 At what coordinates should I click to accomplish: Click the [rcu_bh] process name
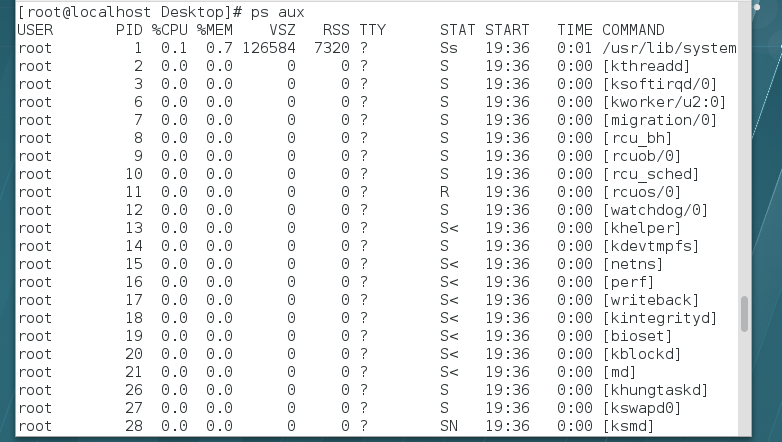(x=637, y=138)
